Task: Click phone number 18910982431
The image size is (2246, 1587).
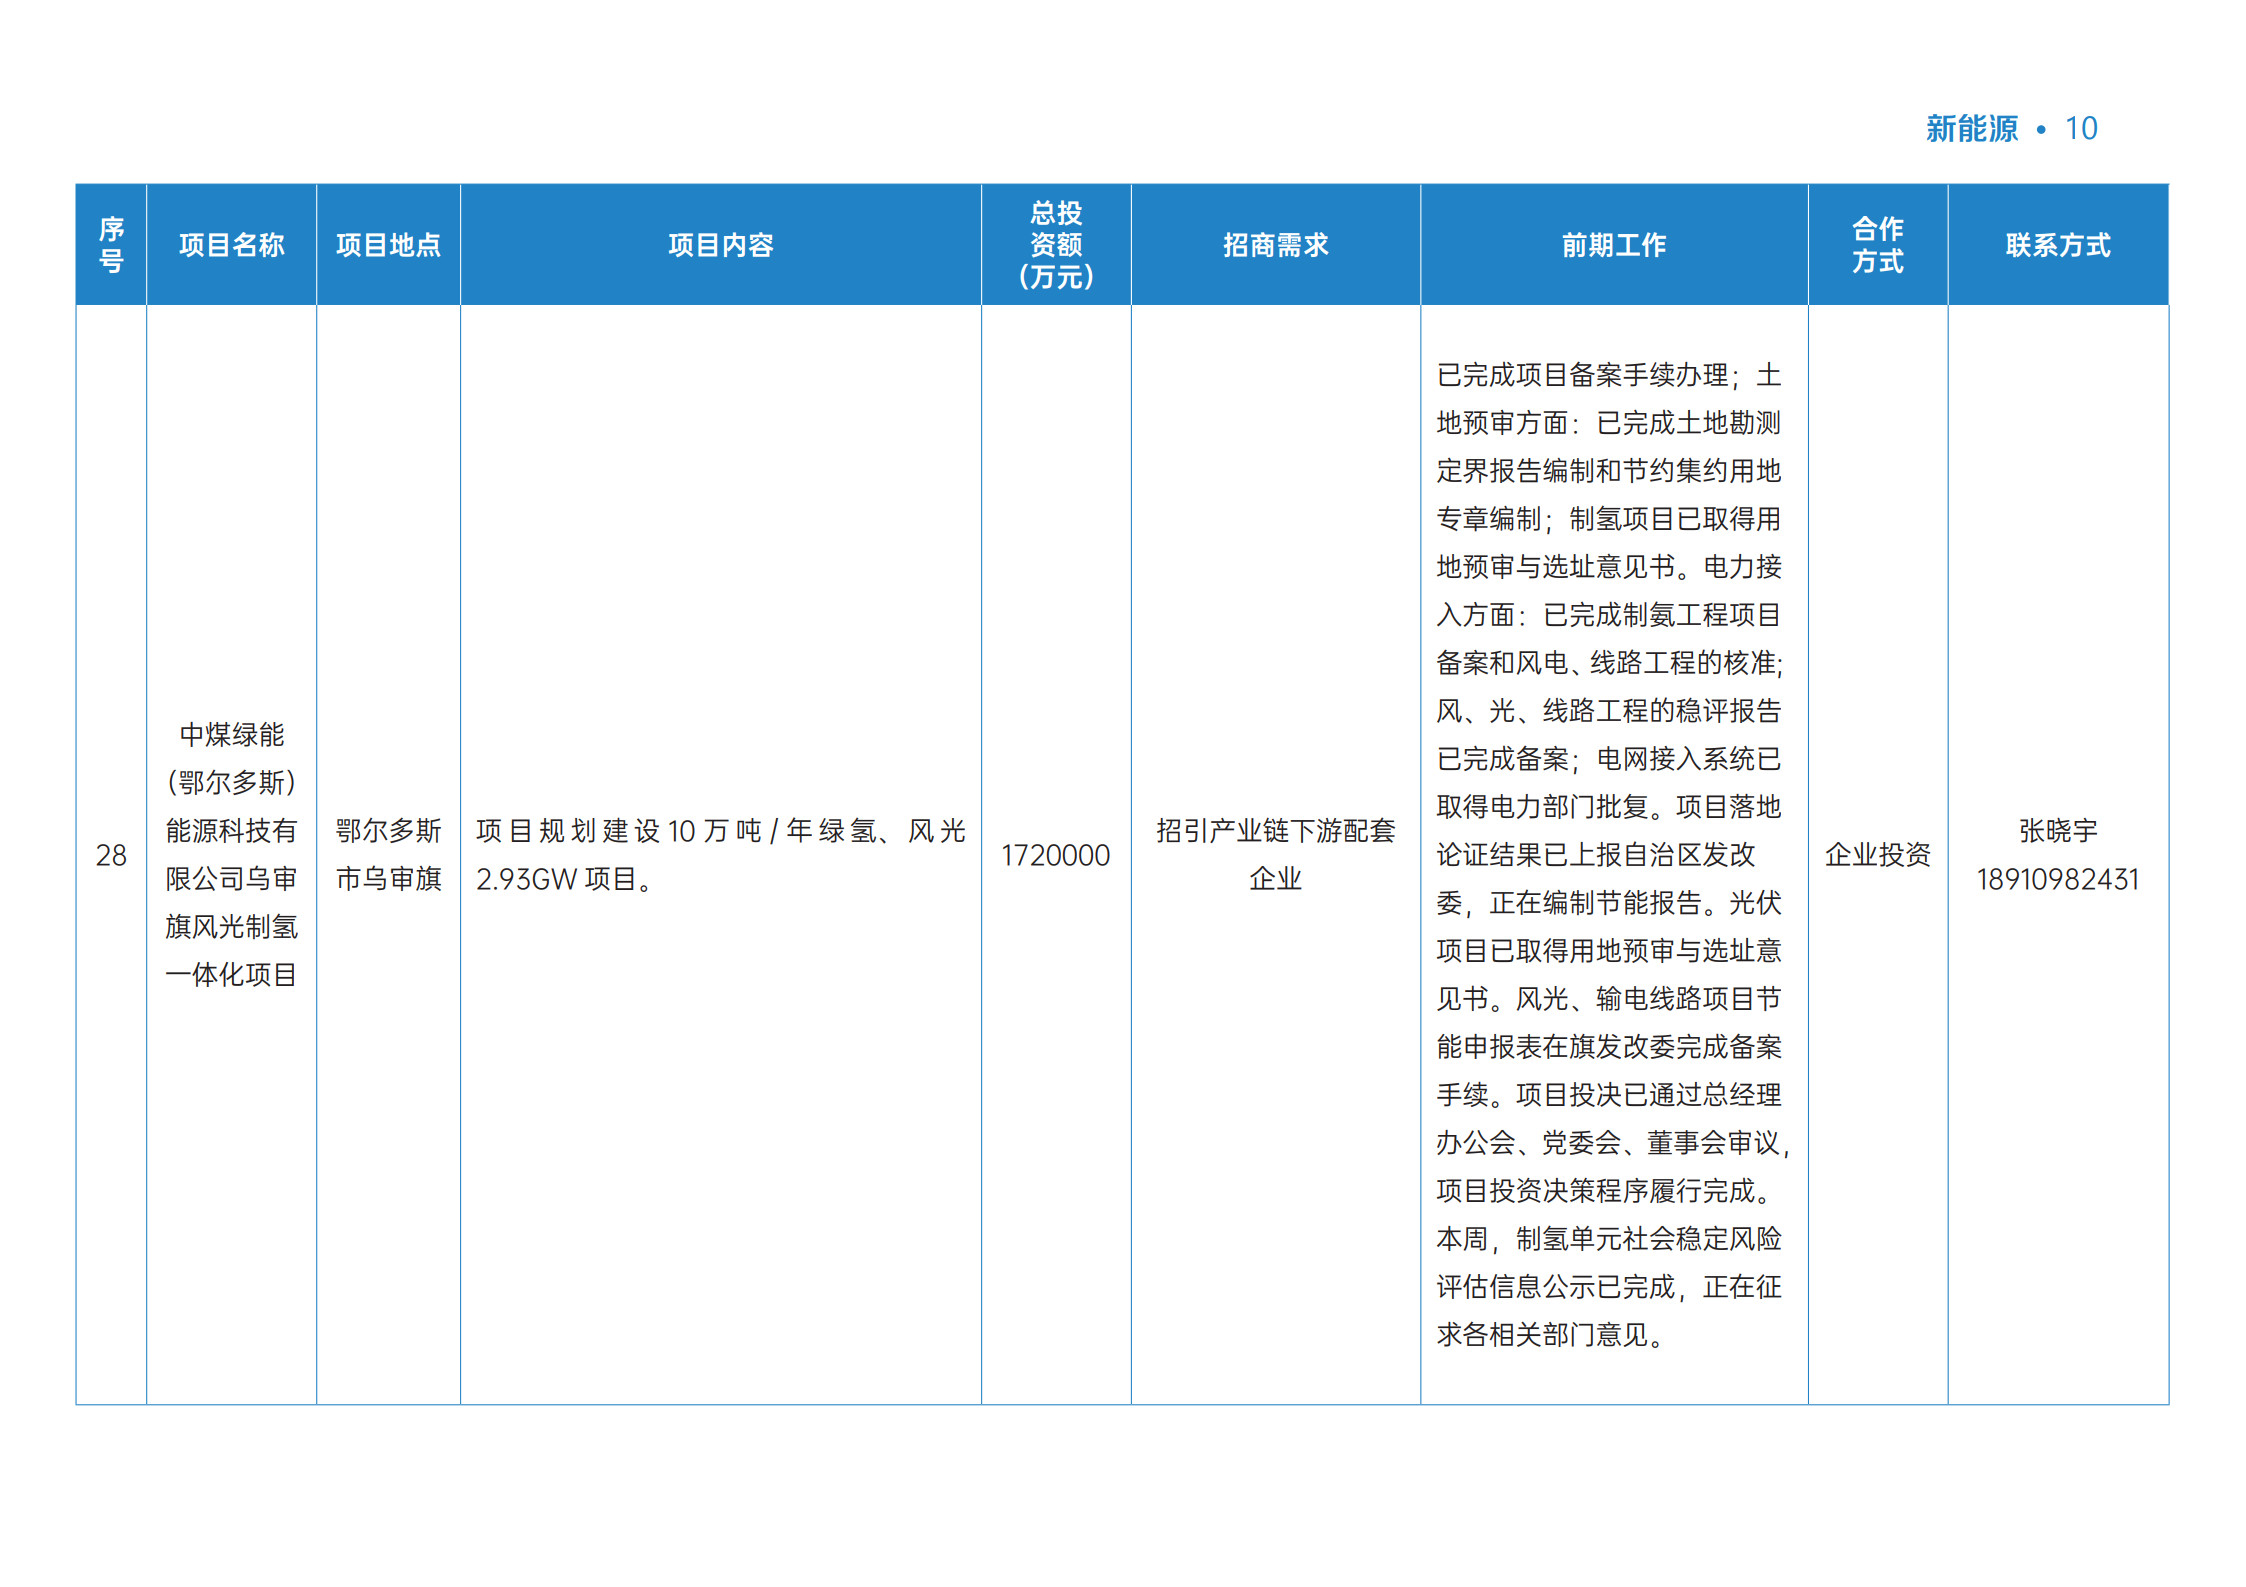Action: tap(2058, 879)
